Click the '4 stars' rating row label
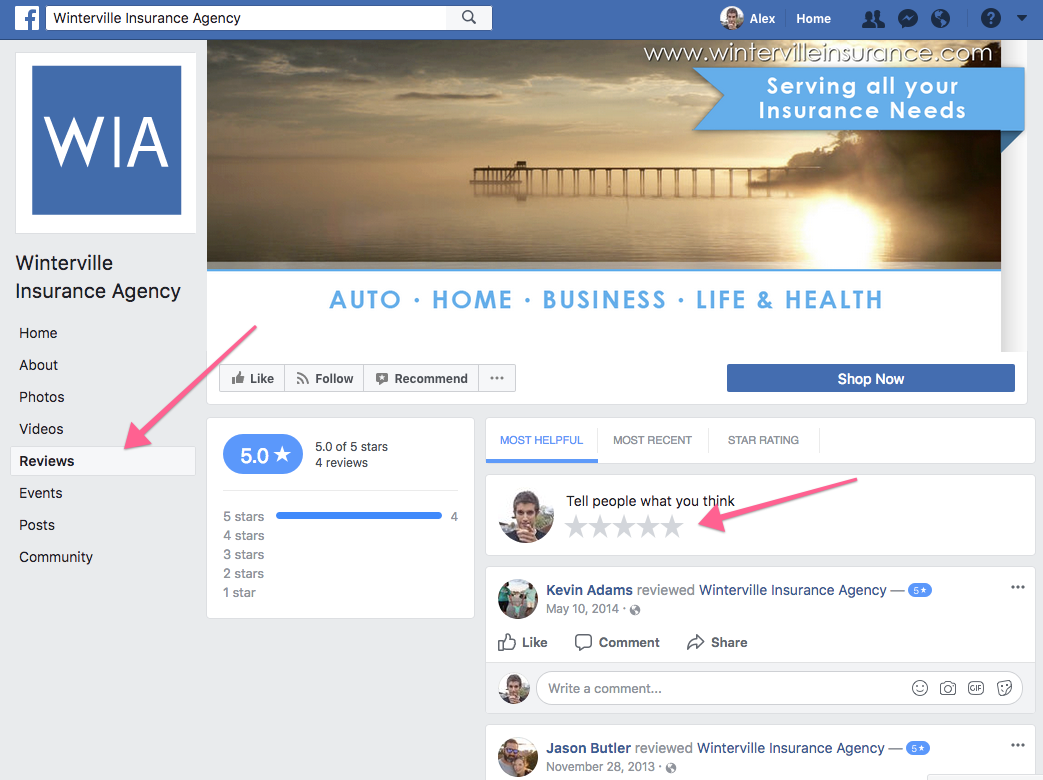The width and height of the screenshot is (1043, 780). point(243,535)
